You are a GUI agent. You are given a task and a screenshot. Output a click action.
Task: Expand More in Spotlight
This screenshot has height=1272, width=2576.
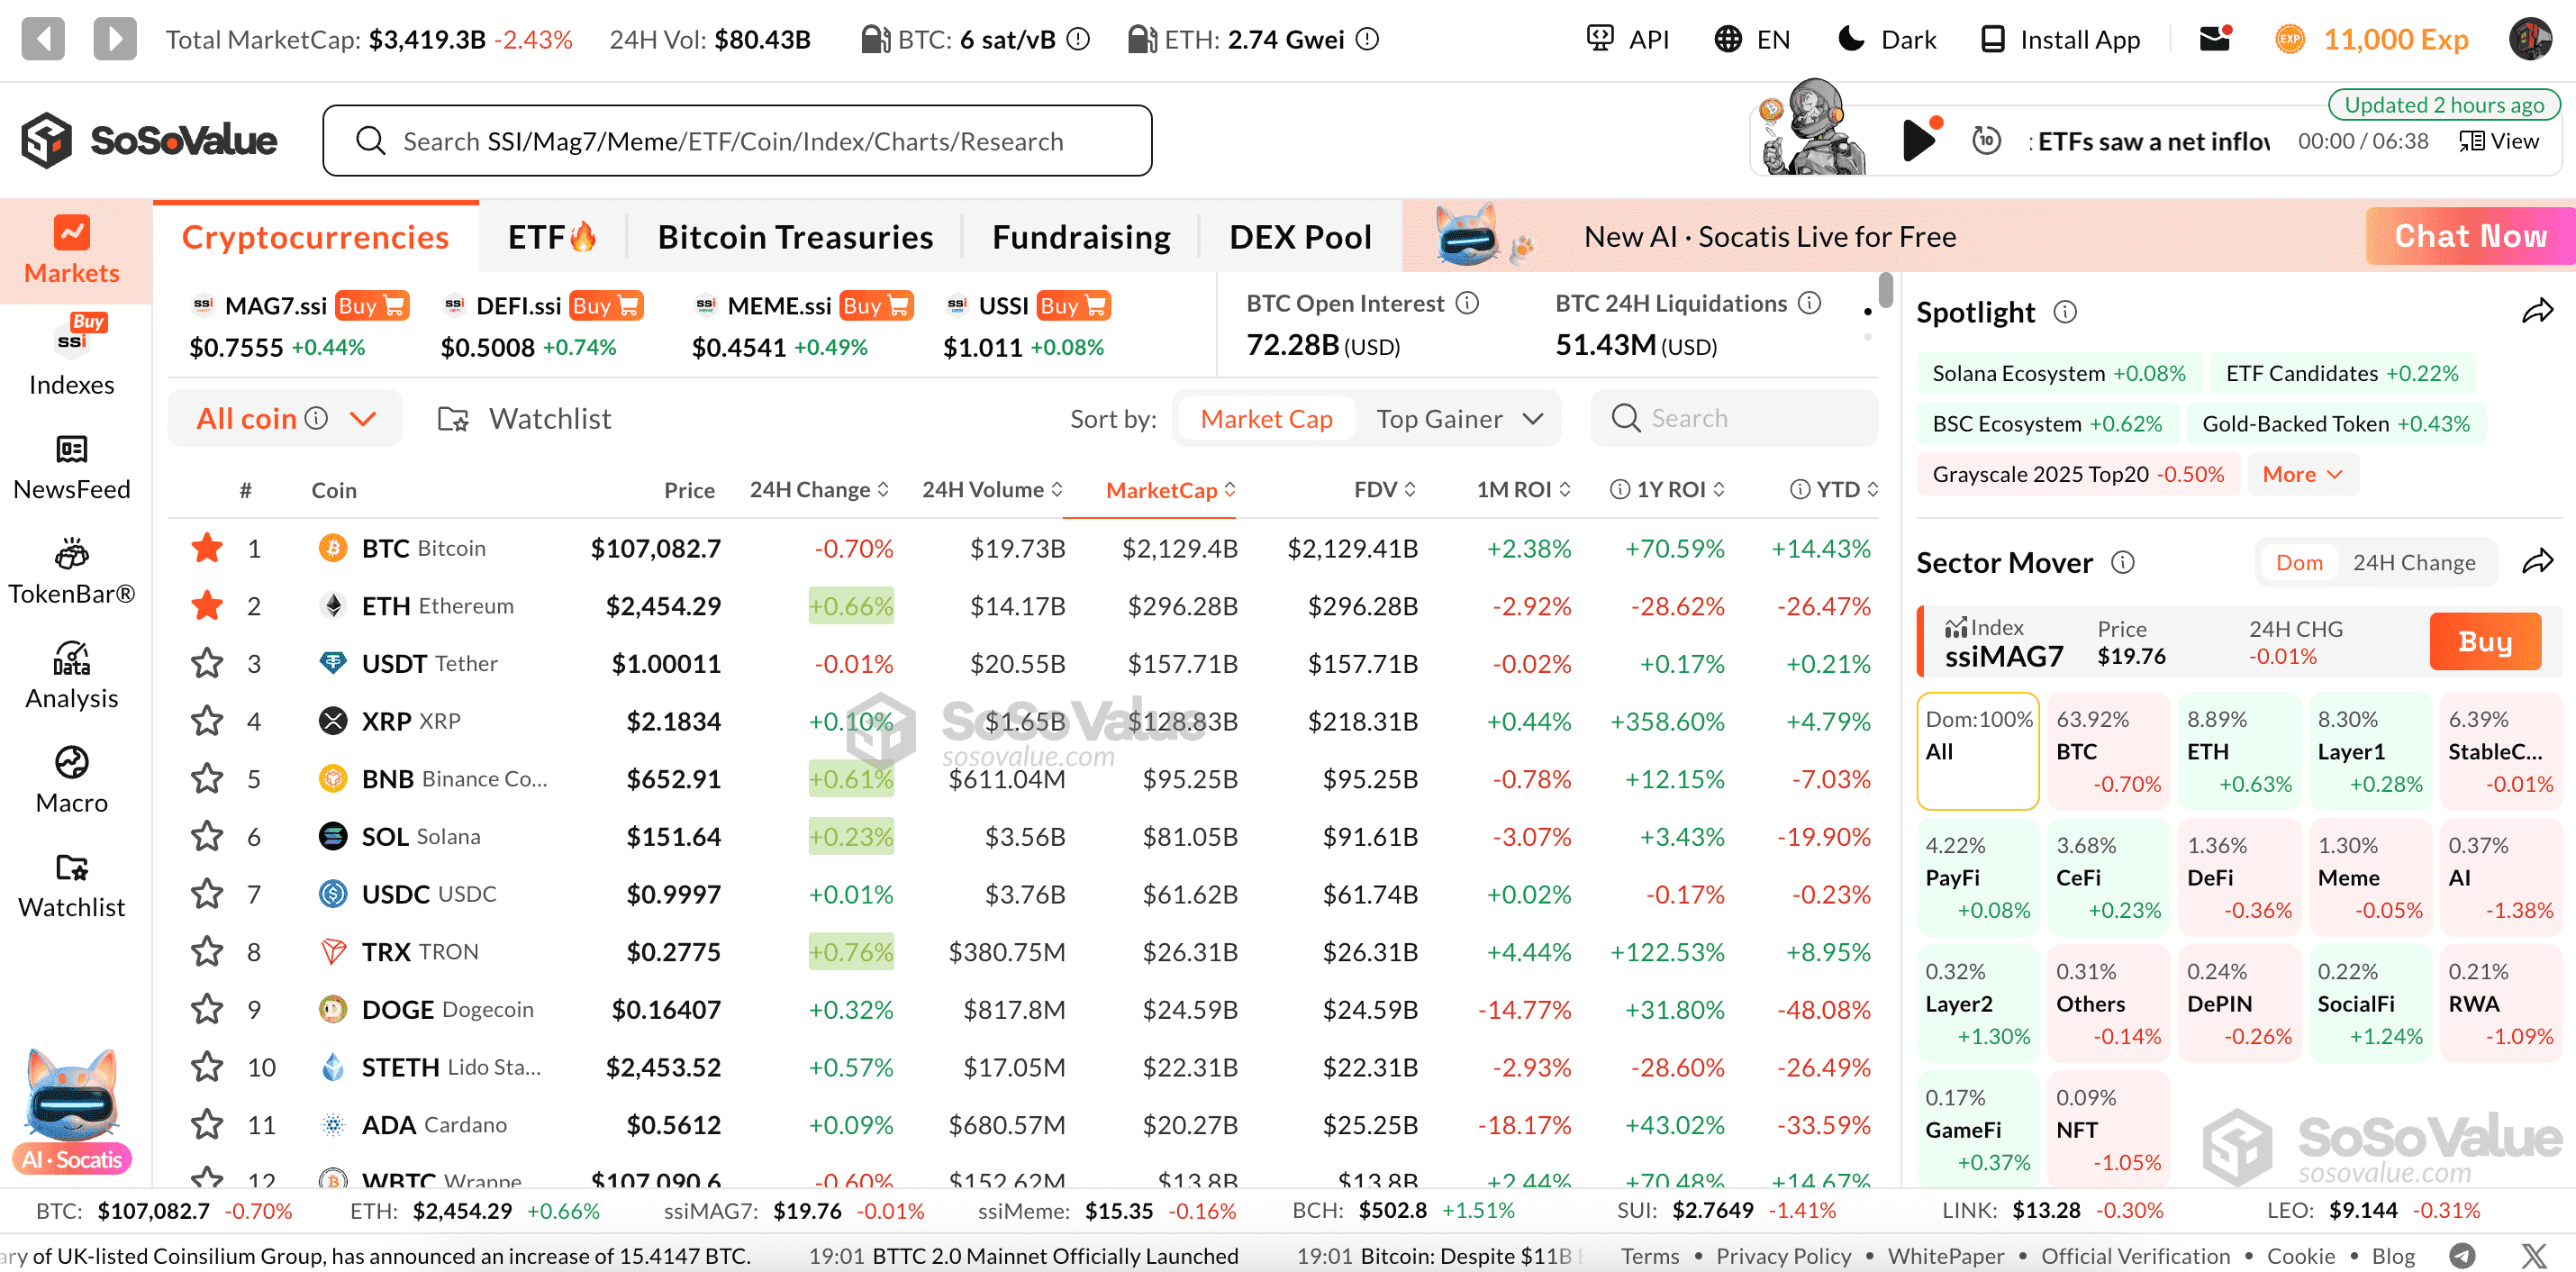(2302, 474)
